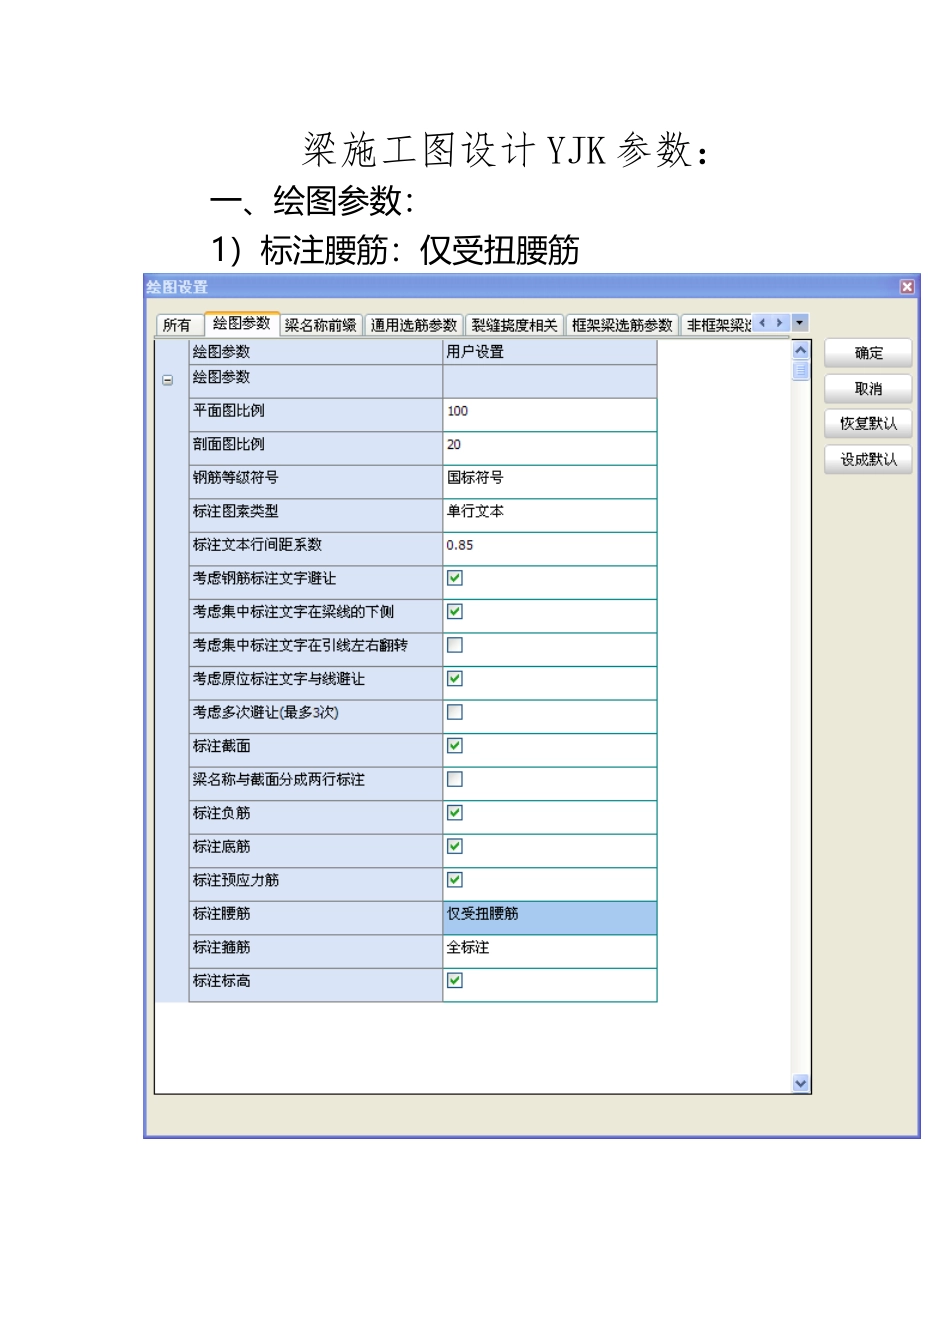The width and height of the screenshot is (950, 1344).
Task: Select the 绘图参数 tab
Action: tap(241, 323)
